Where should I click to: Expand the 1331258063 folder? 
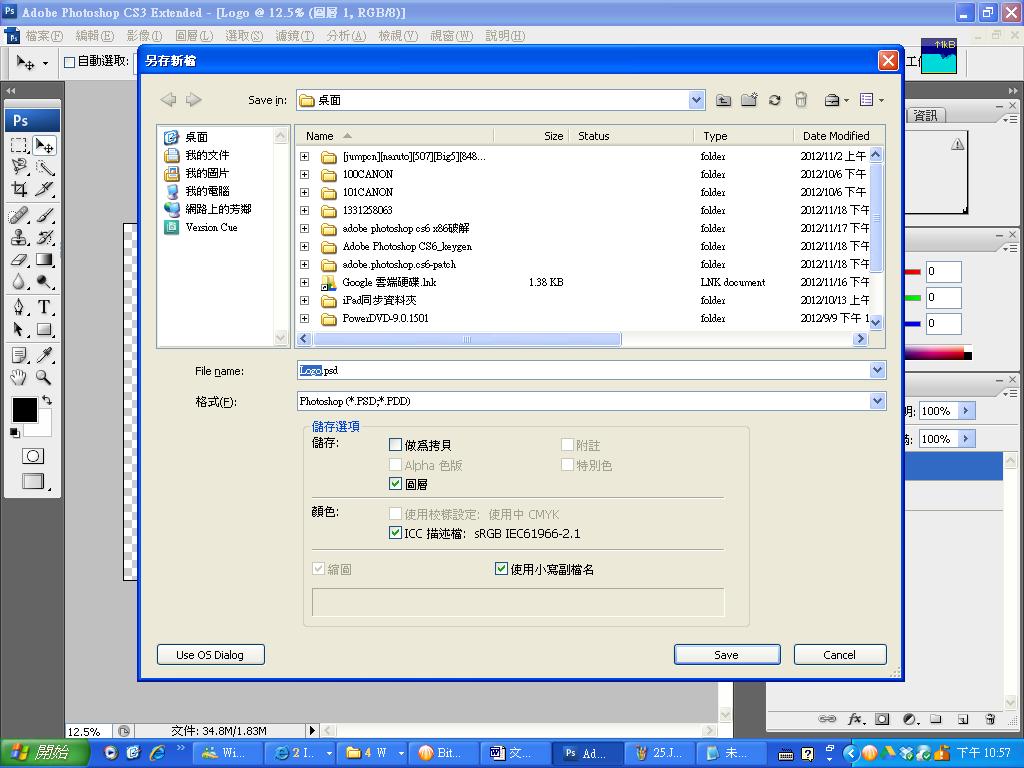point(304,210)
